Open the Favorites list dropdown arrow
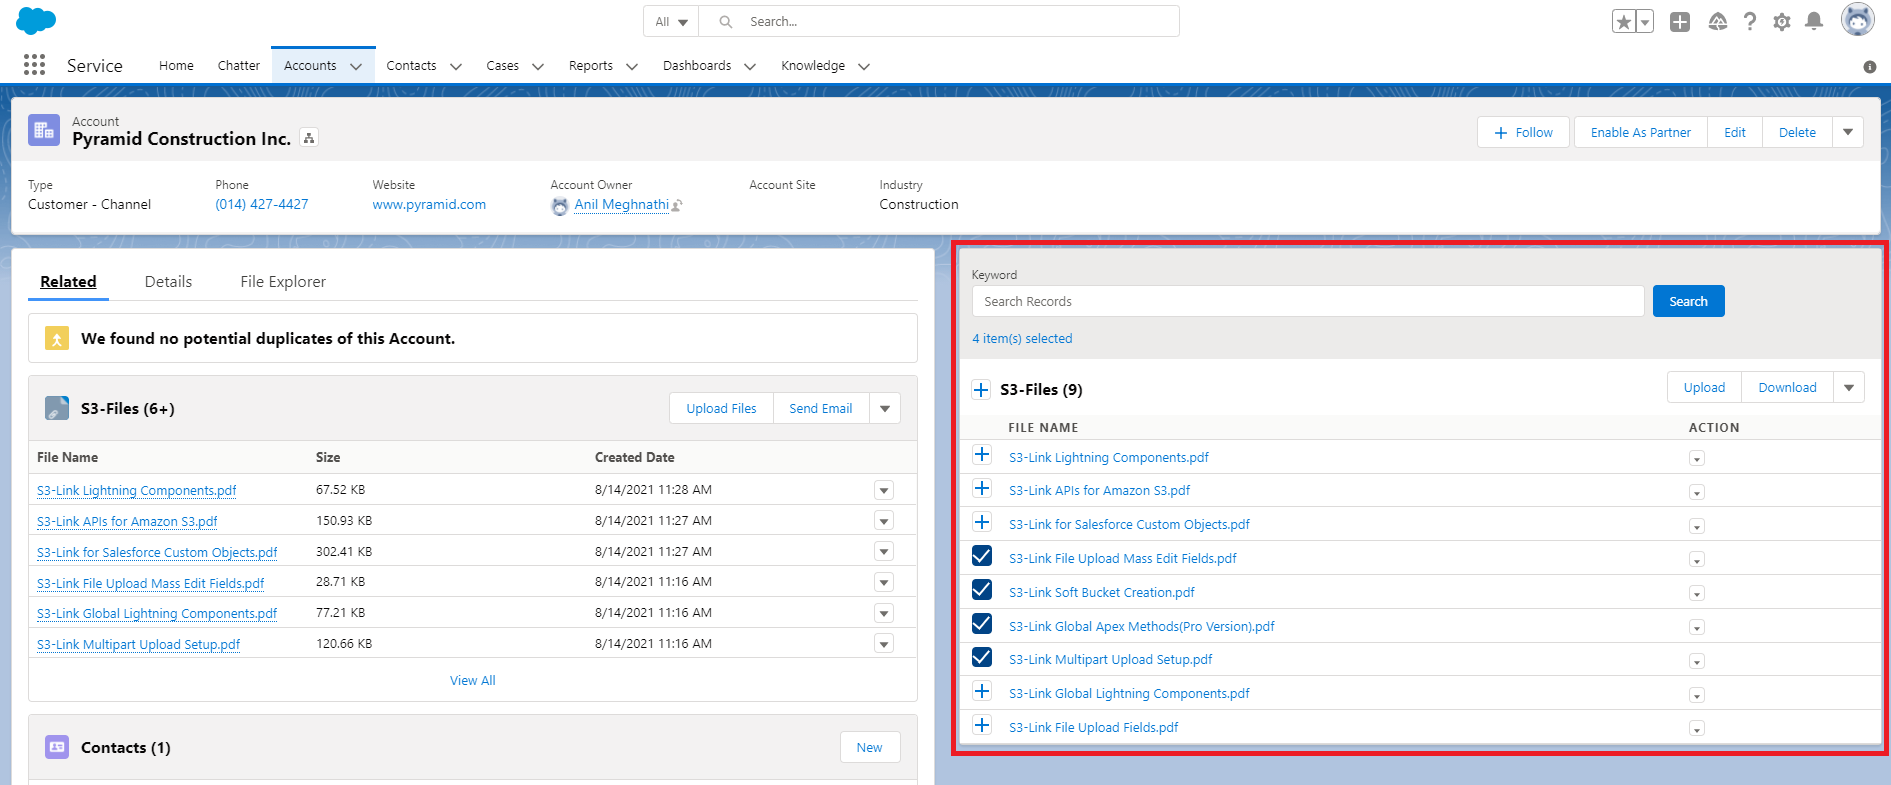Screen dimensions: 1891x785 [1645, 22]
